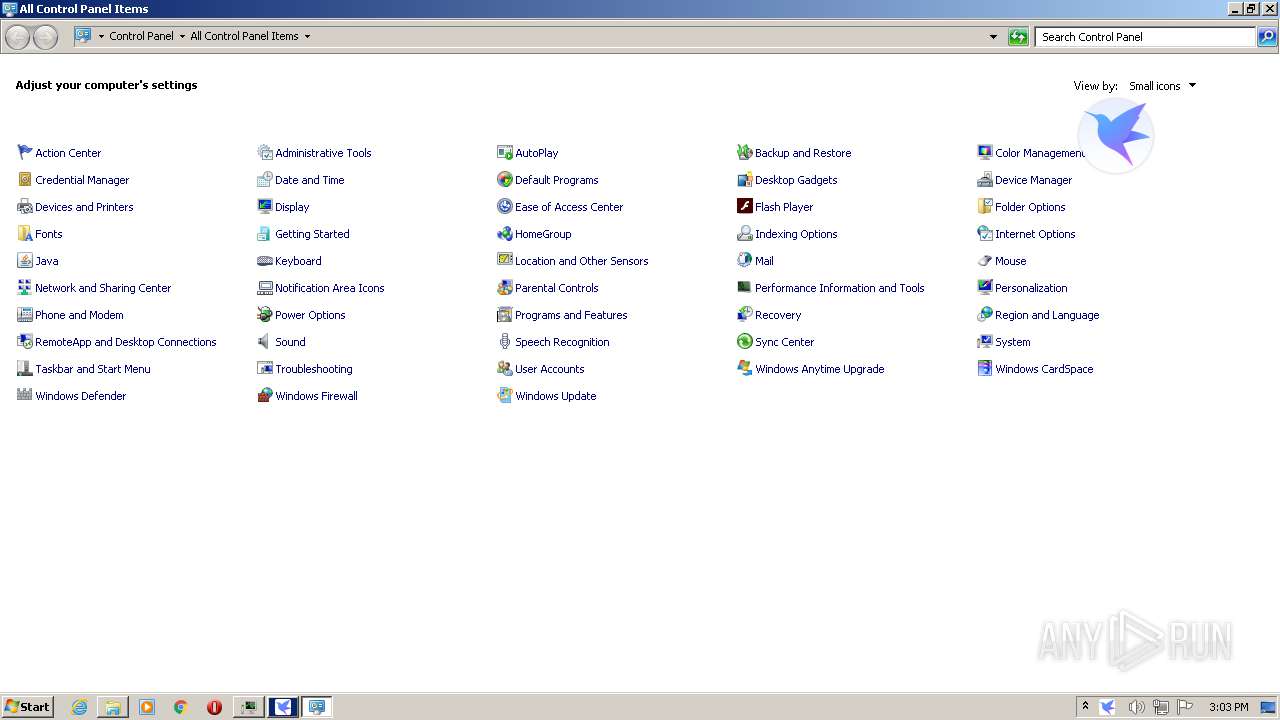This screenshot has height=720, width=1280.
Task: Click the taskbar clock showing 3:03 PM
Action: point(1228,707)
